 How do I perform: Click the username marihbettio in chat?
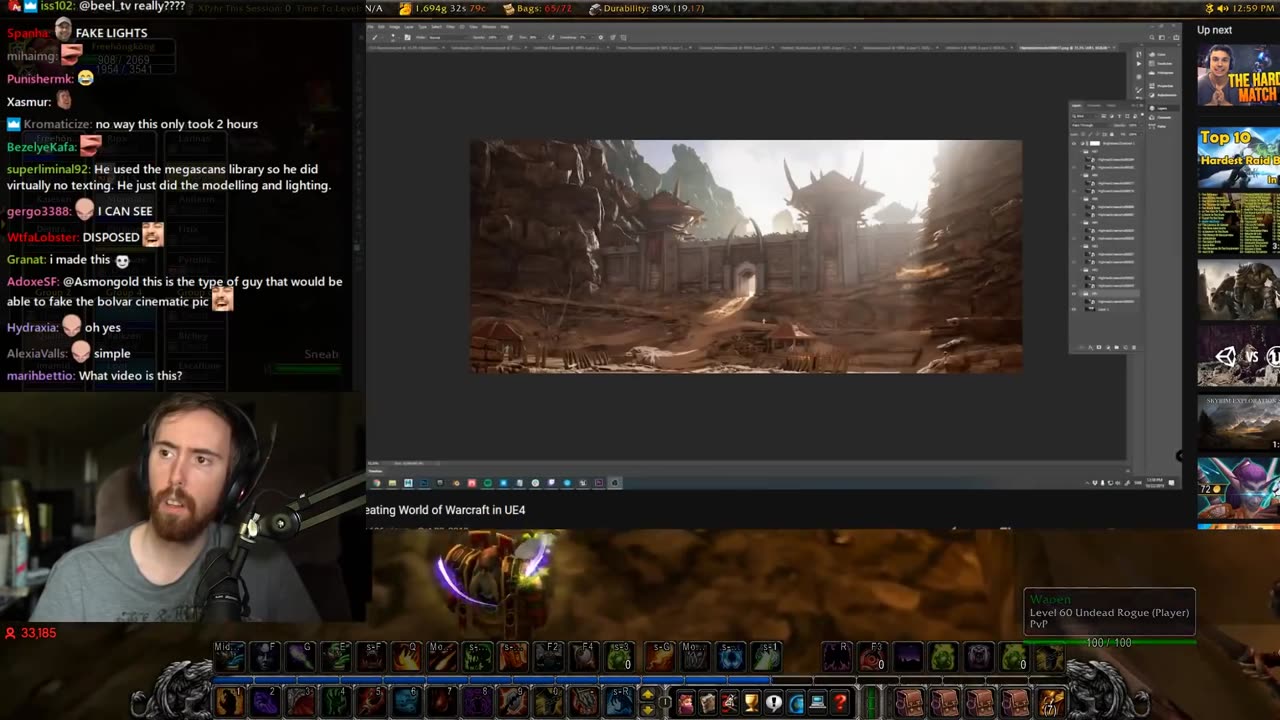[40, 376]
